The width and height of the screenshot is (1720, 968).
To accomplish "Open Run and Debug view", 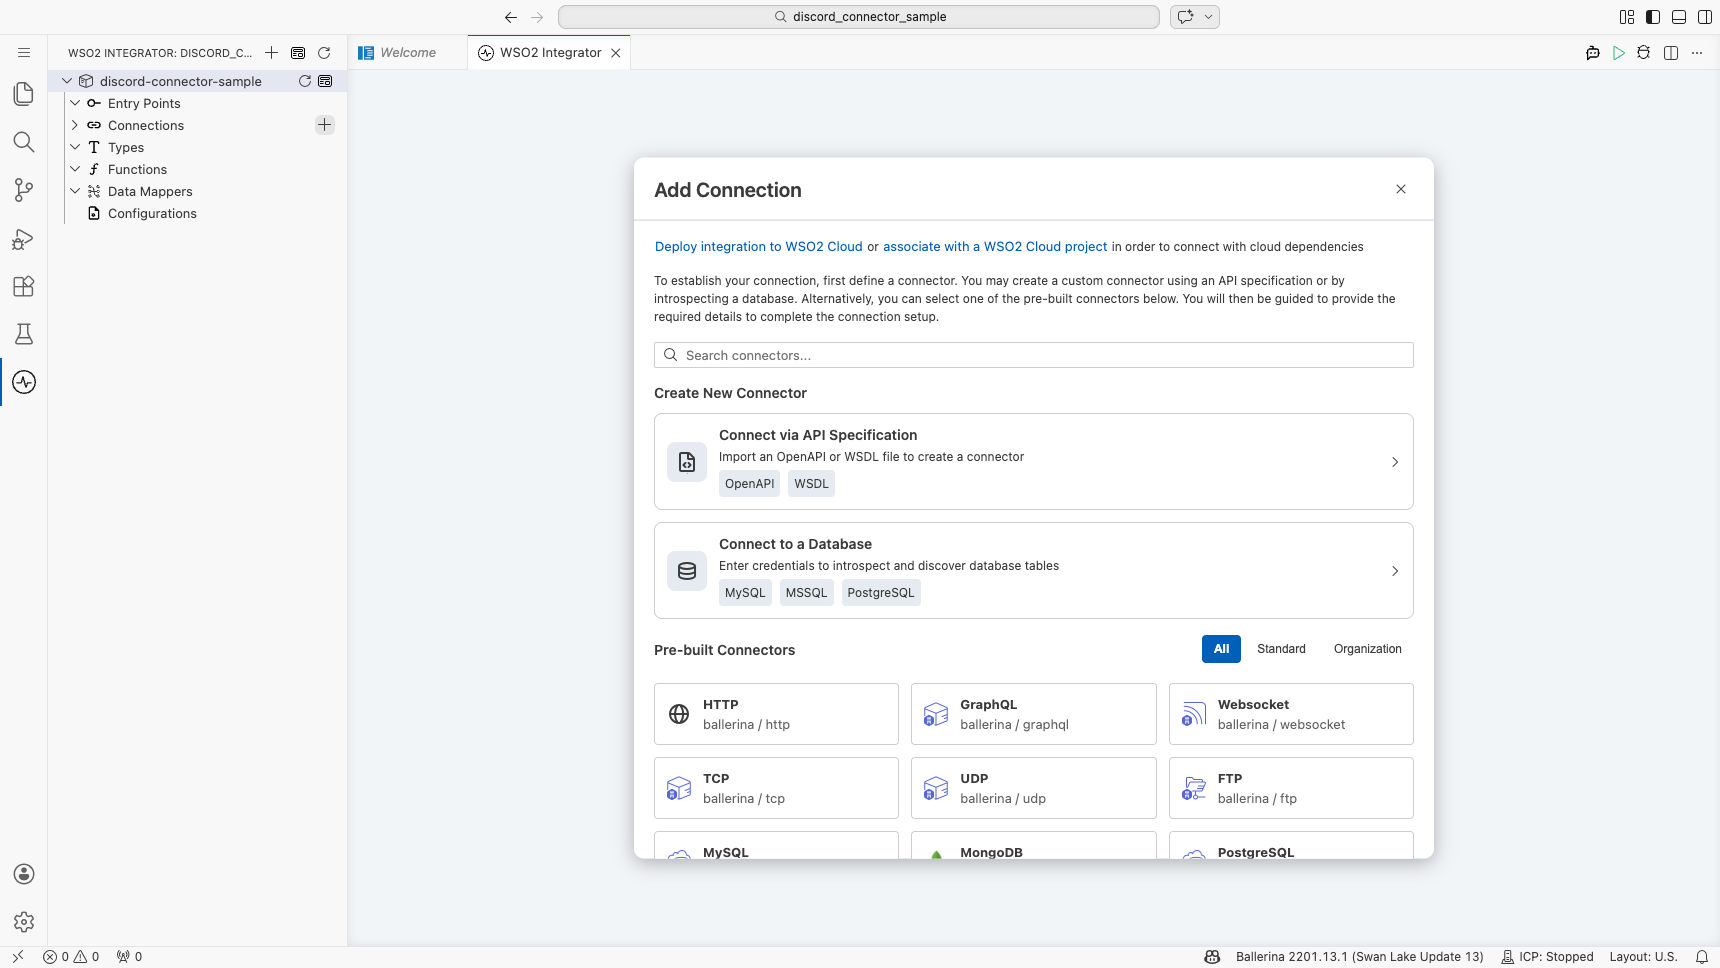I will (x=24, y=238).
